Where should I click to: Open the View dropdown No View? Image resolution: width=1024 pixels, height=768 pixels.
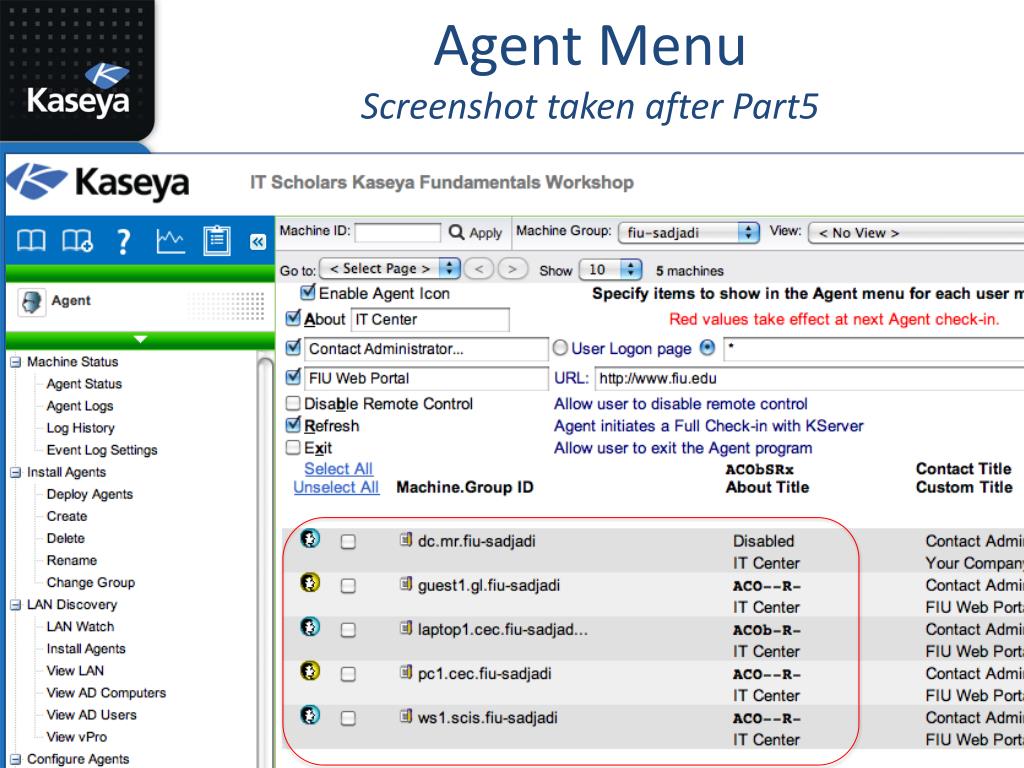click(x=916, y=232)
